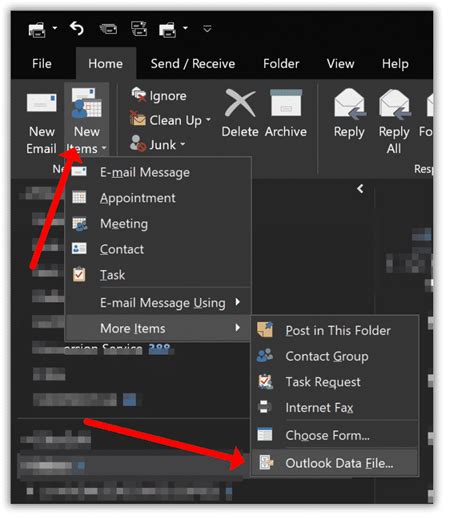Select Task Request in the submenu
The width and height of the screenshot is (474, 528).
(x=335, y=382)
